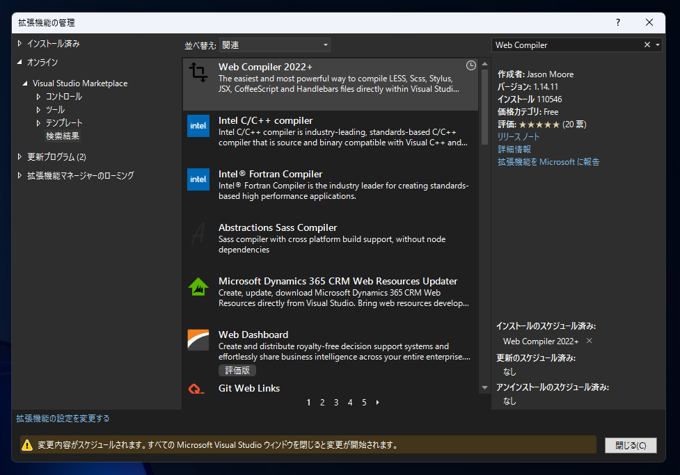680x475 pixels.
Task: Close the extension manager window with the title-bar X
Action: (649, 23)
